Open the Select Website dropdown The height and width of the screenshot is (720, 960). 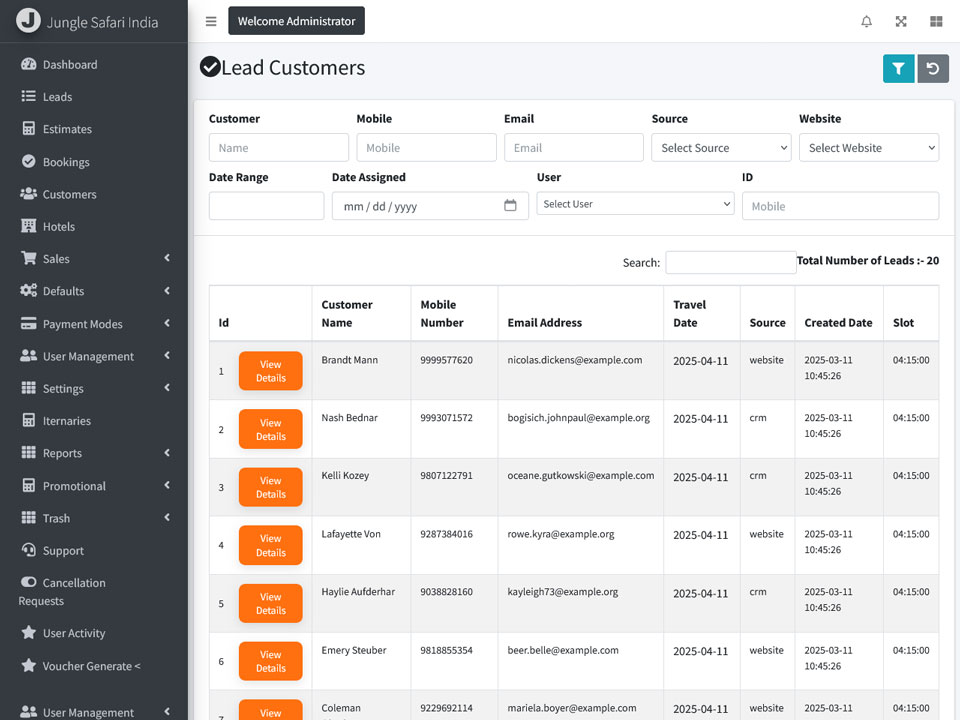(x=868, y=148)
